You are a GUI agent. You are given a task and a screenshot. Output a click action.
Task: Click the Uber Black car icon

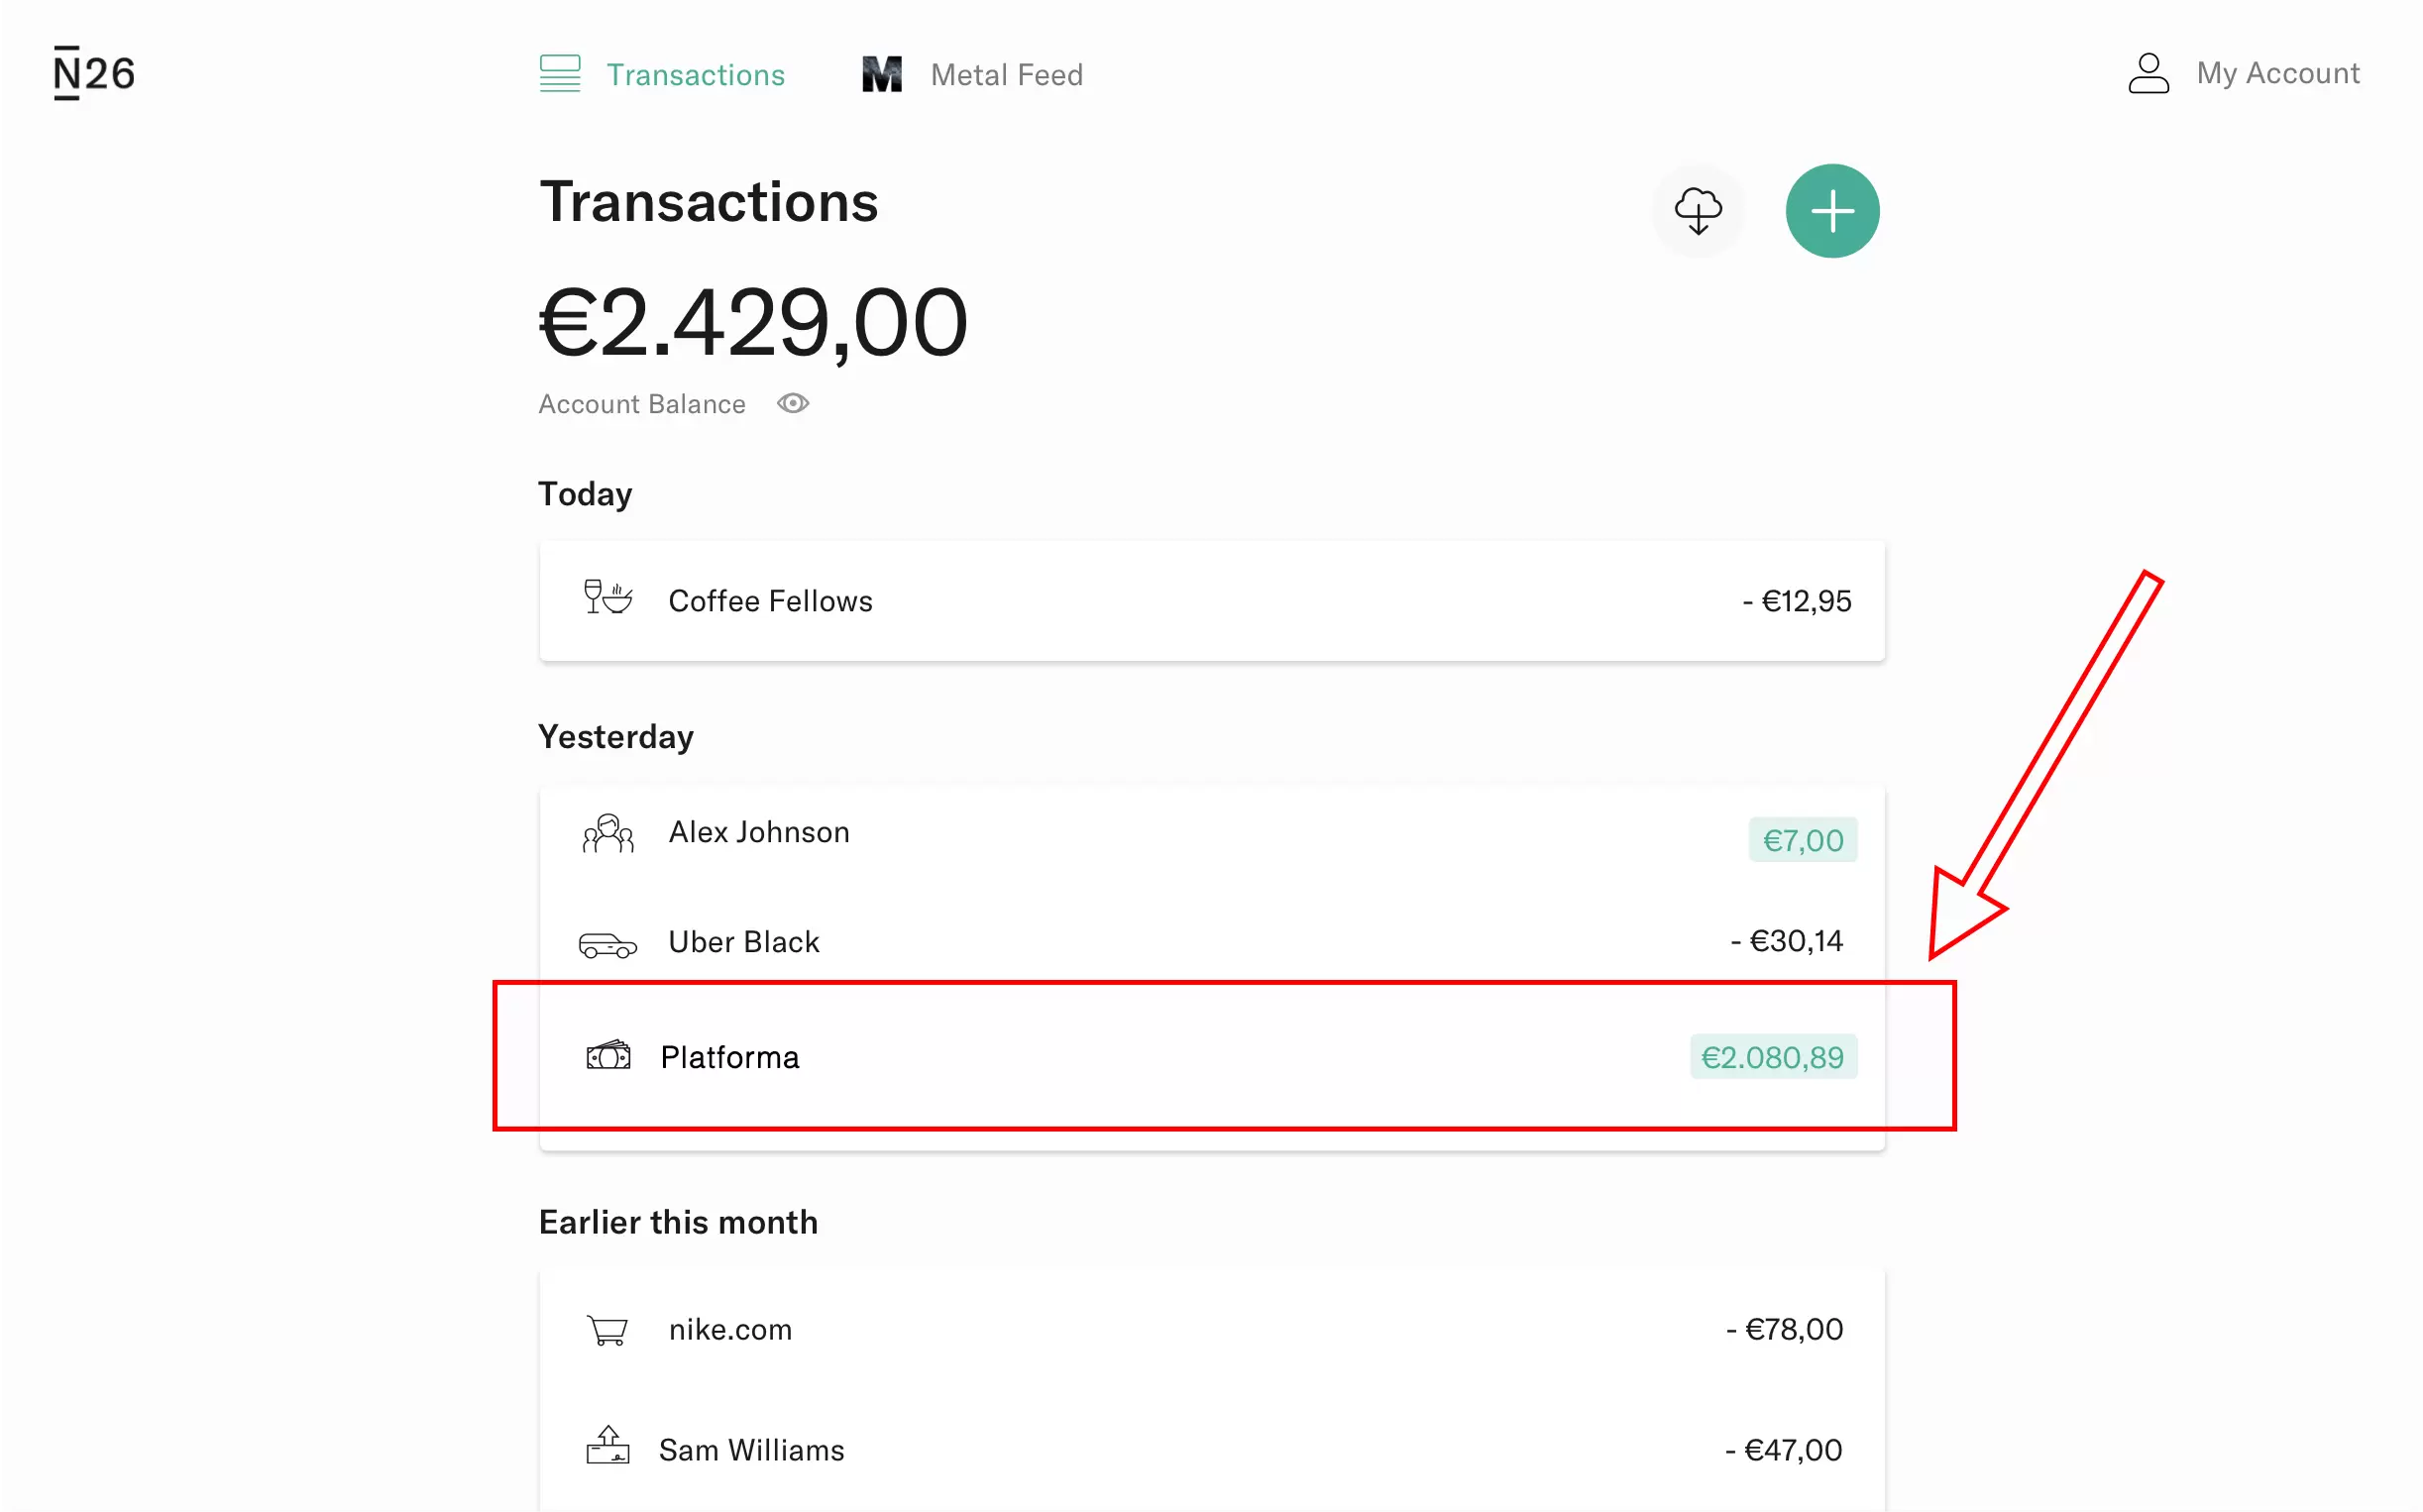[607, 943]
